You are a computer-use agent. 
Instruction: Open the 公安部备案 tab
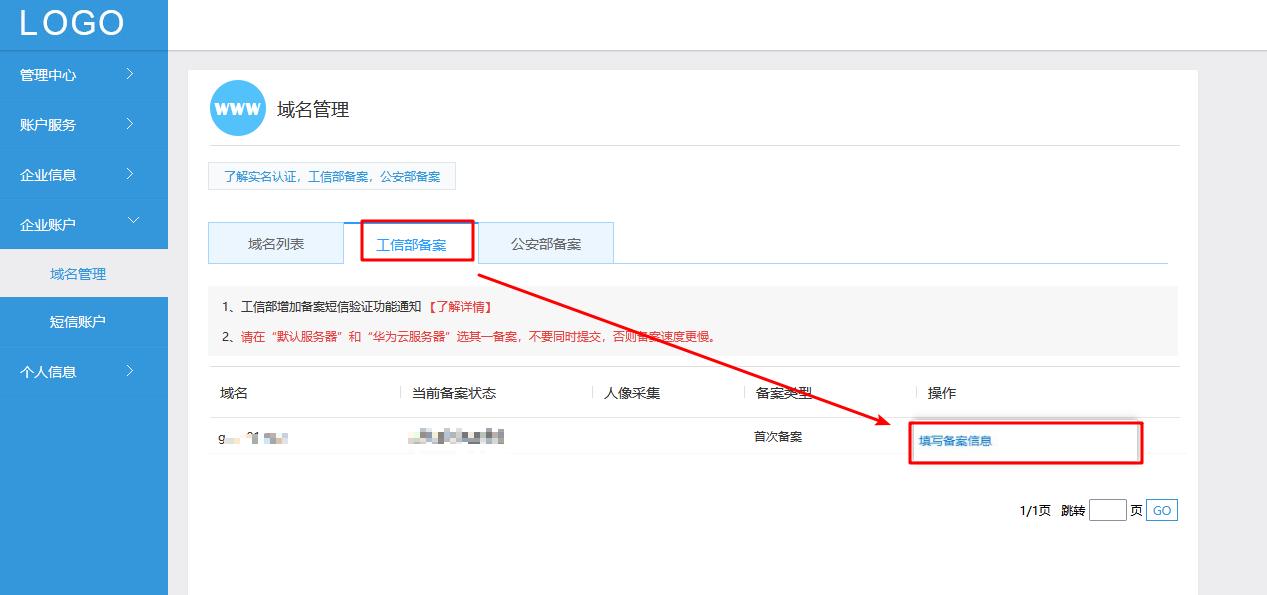546,242
